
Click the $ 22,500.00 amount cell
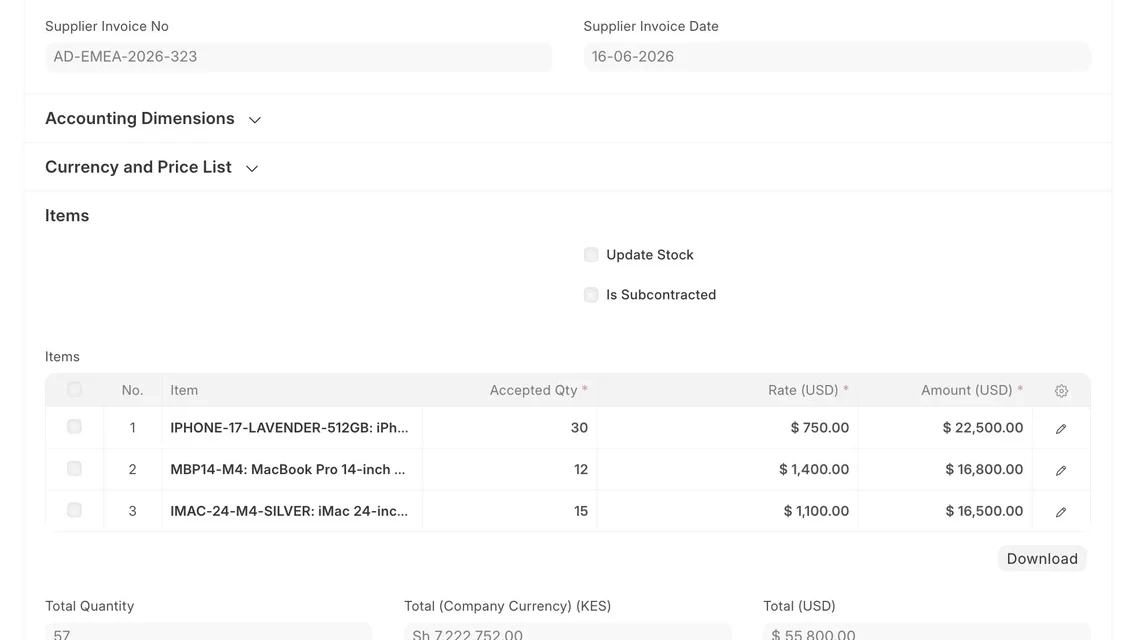pos(945,428)
